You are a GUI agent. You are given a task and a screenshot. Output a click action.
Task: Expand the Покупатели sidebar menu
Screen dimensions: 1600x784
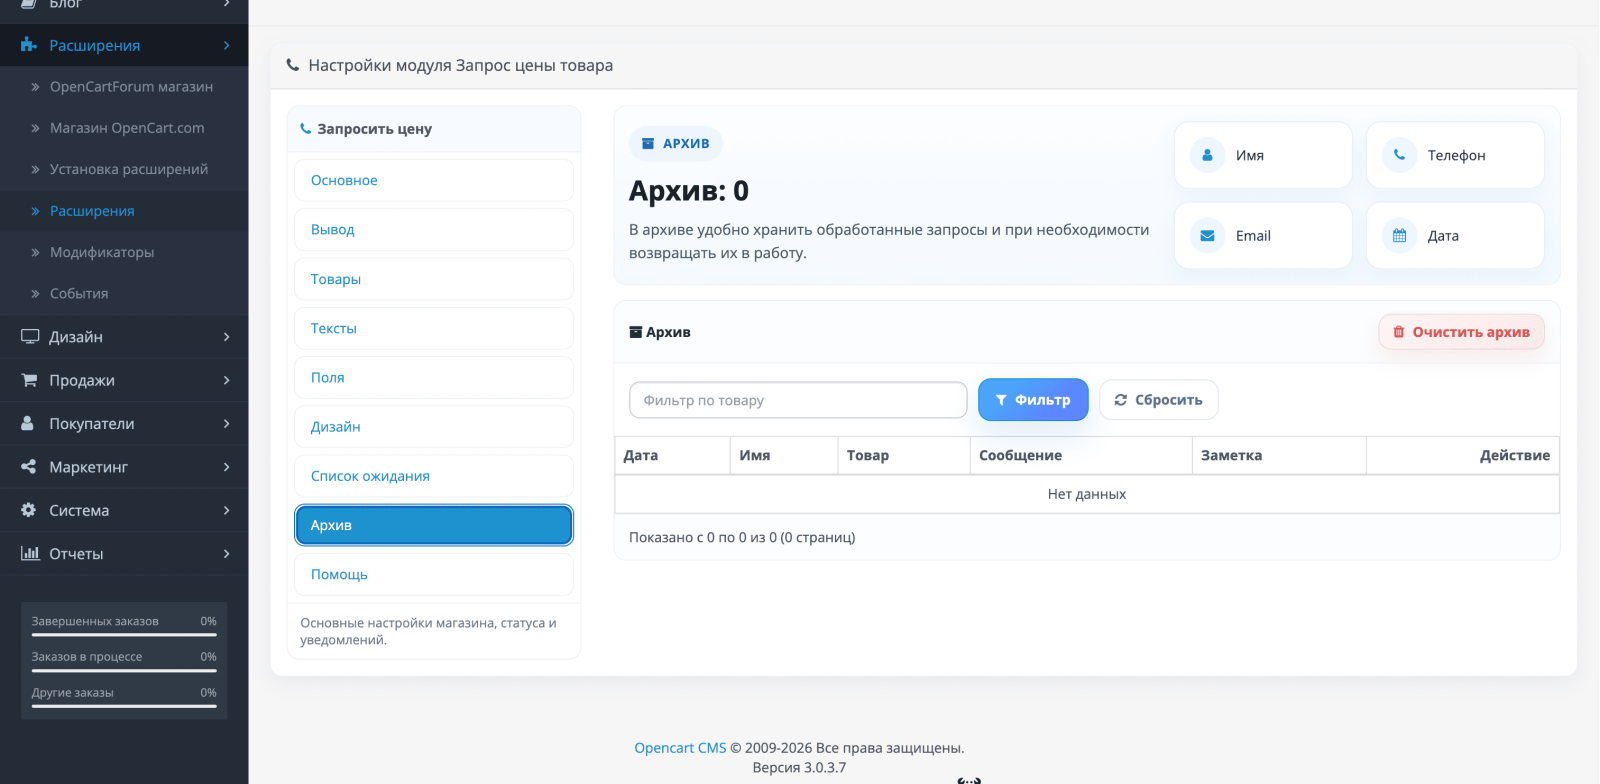124,424
